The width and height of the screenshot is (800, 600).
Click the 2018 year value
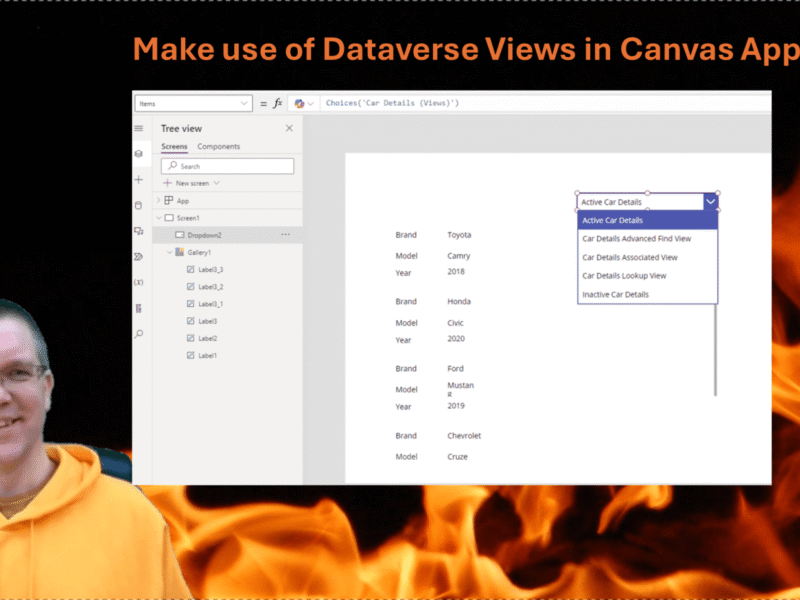[x=456, y=271]
